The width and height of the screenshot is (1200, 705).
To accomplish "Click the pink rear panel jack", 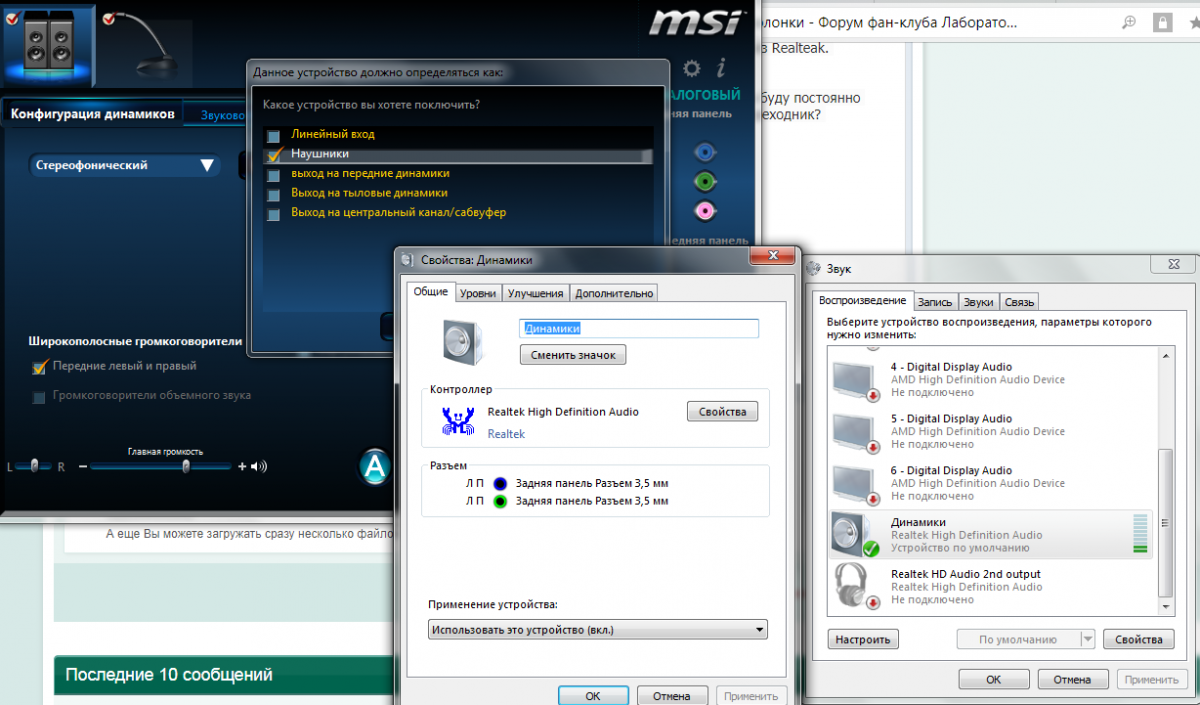I will (x=705, y=211).
